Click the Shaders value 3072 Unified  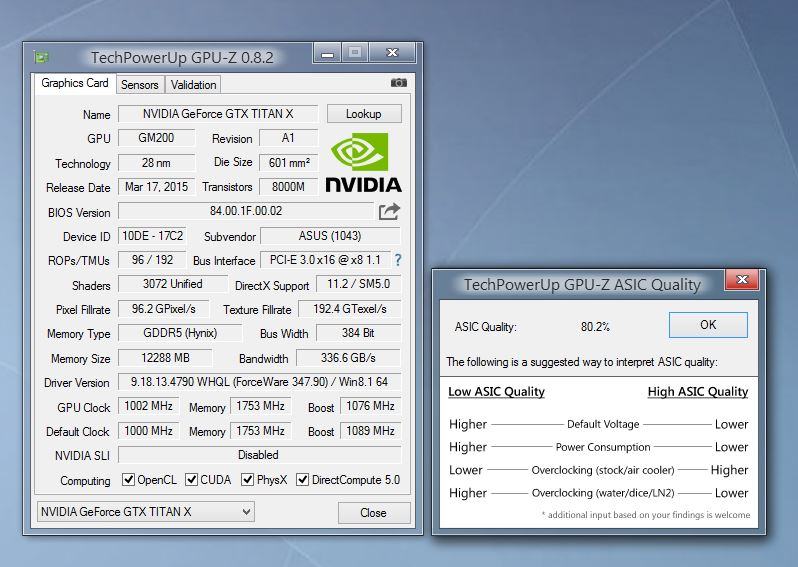tap(173, 284)
